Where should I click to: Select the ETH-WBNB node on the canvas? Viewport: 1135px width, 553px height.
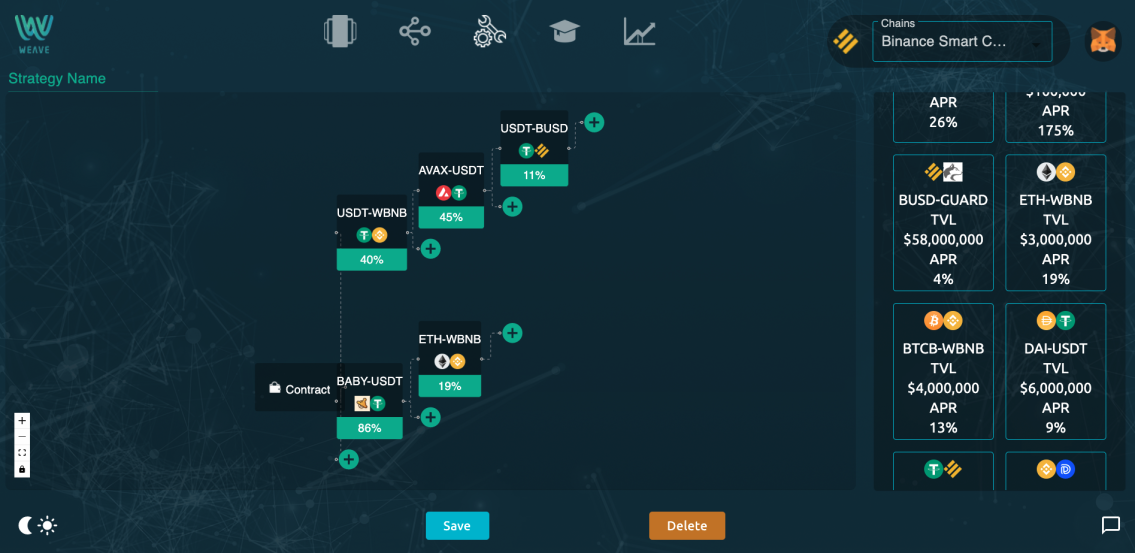pyautogui.click(x=450, y=358)
